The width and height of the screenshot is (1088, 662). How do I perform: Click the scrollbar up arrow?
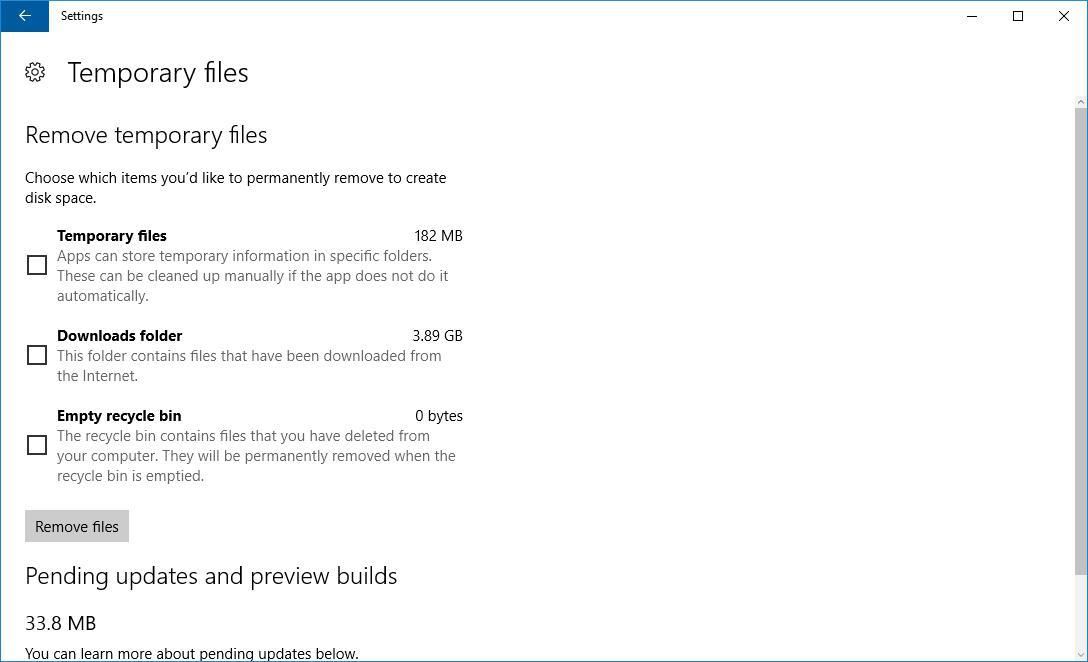tap(1080, 102)
